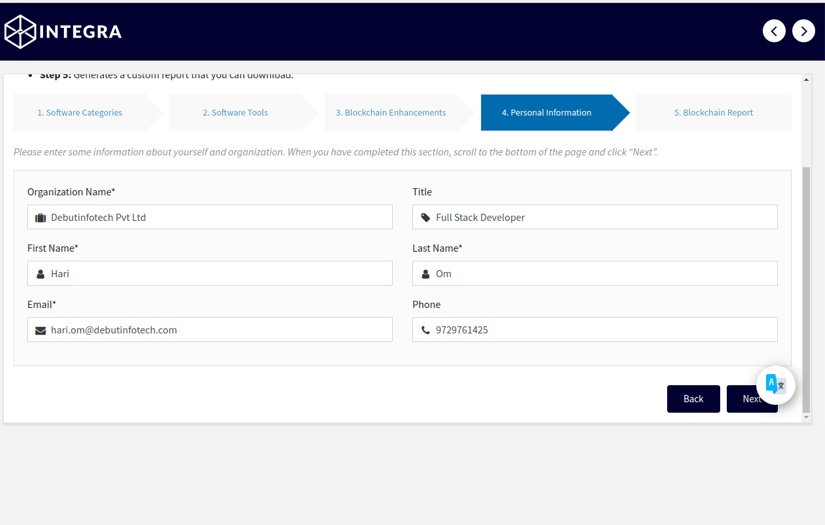Focus the First Name input

coord(210,274)
